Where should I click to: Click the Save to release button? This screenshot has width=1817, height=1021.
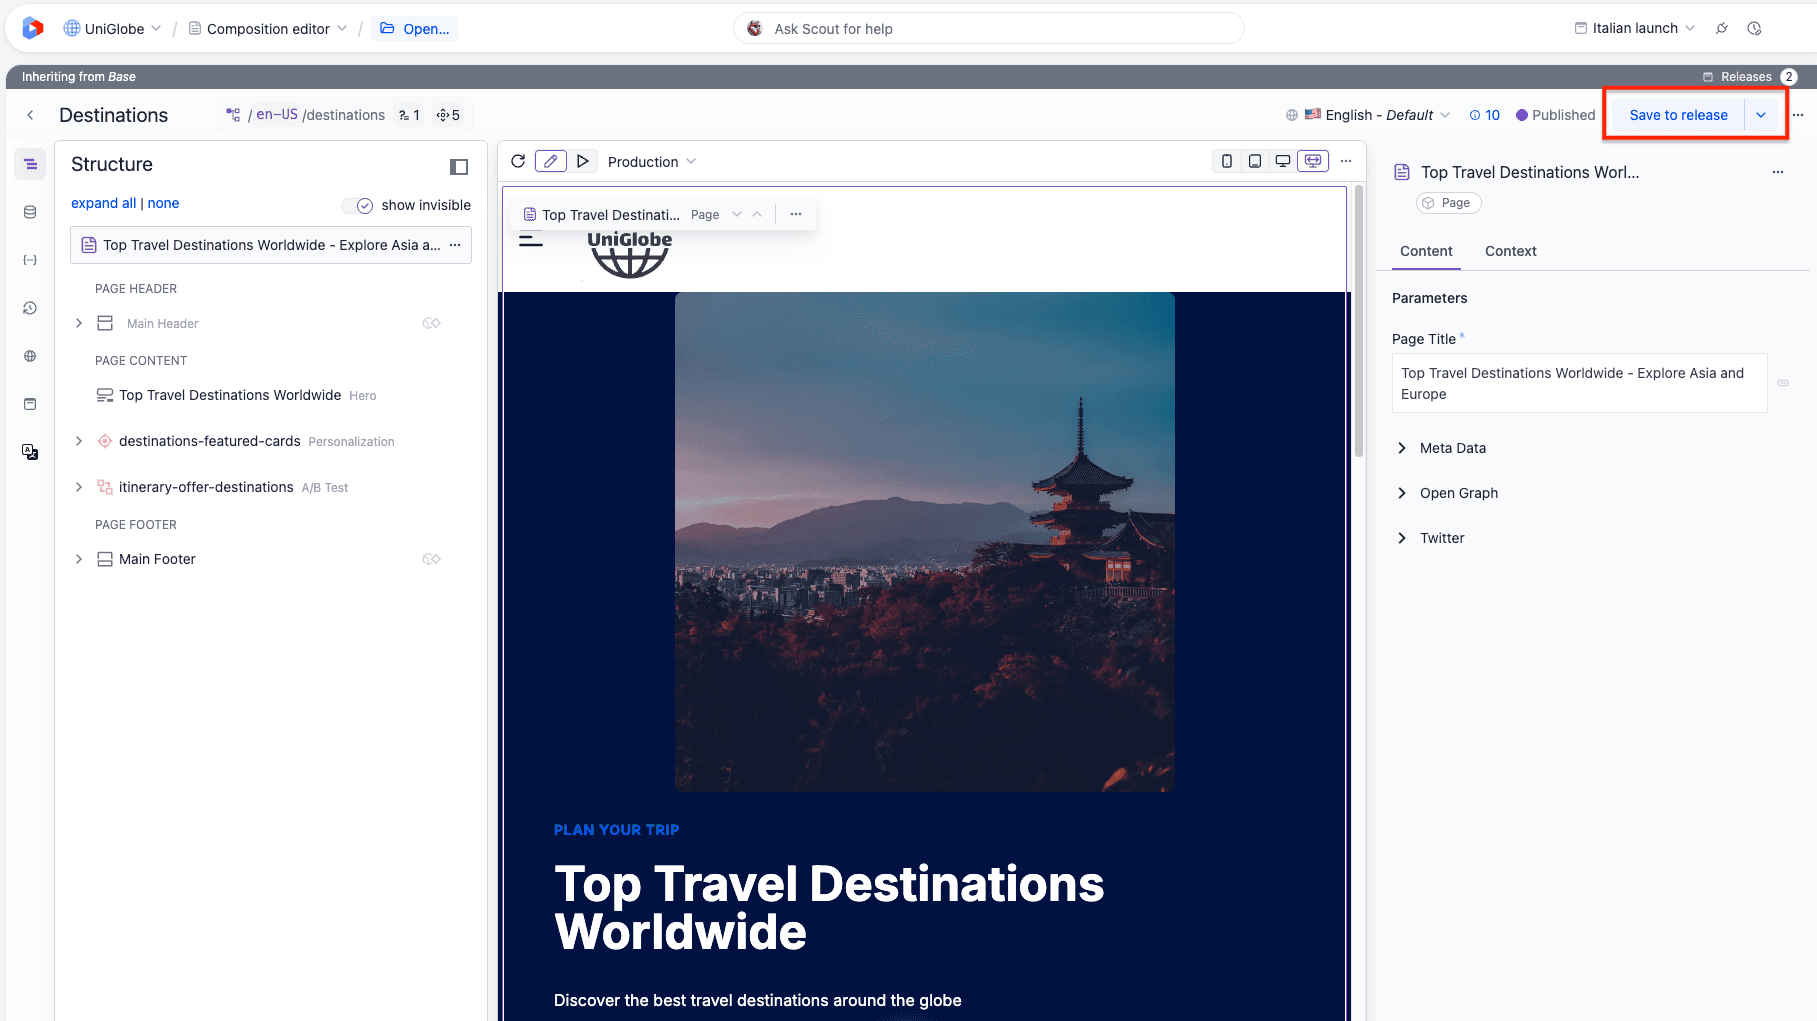coord(1678,115)
